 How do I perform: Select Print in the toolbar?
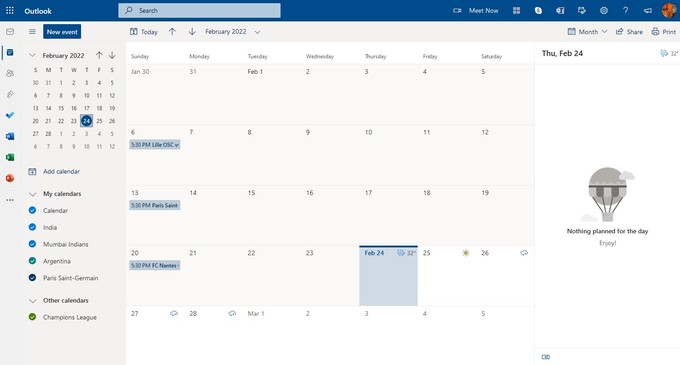point(664,32)
